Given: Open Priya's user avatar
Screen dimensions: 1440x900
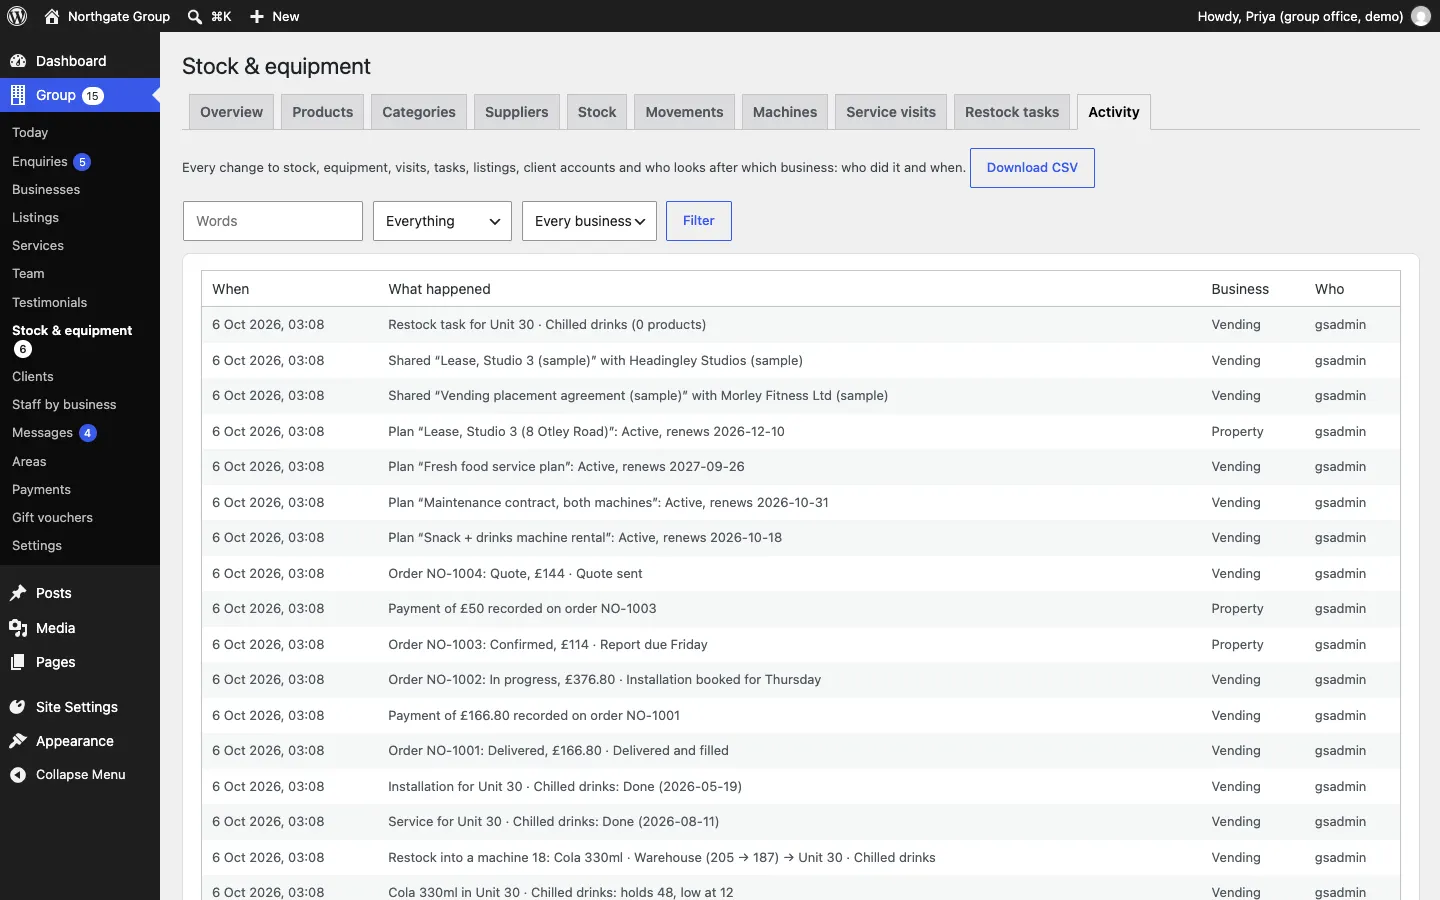Looking at the screenshot, I should 1421,16.
